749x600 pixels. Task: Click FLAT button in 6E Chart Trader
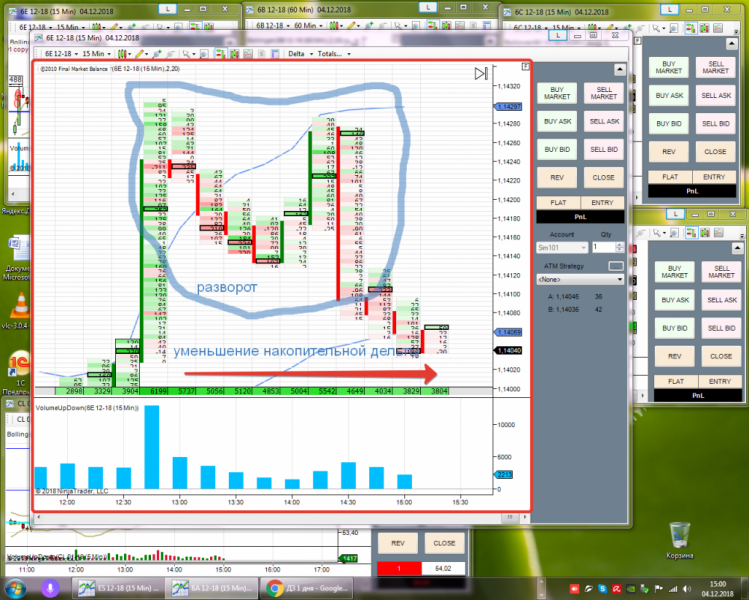(x=558, y=203)
